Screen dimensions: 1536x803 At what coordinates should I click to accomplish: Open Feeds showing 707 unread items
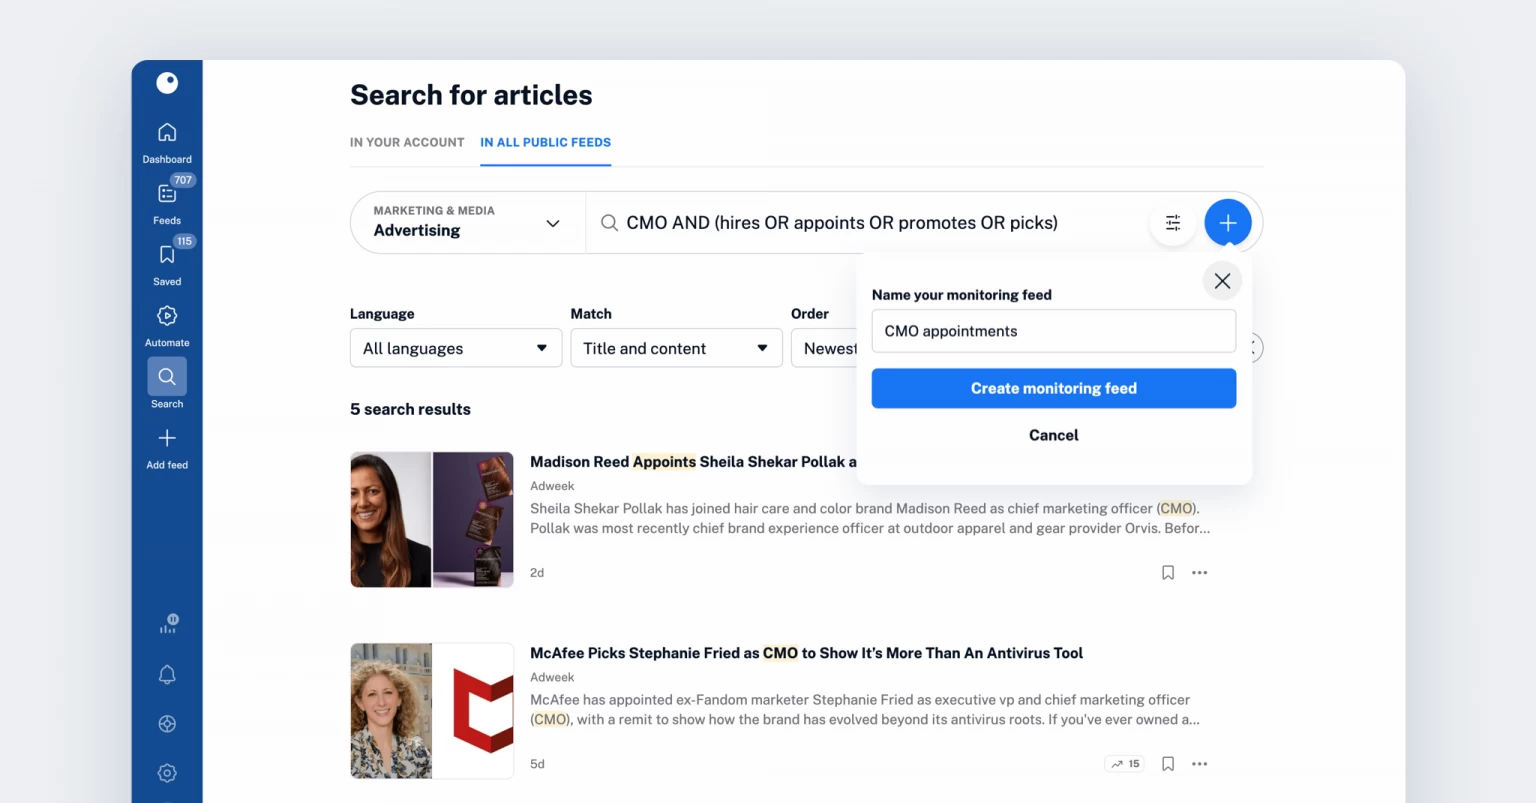click(x=166, y=200)
